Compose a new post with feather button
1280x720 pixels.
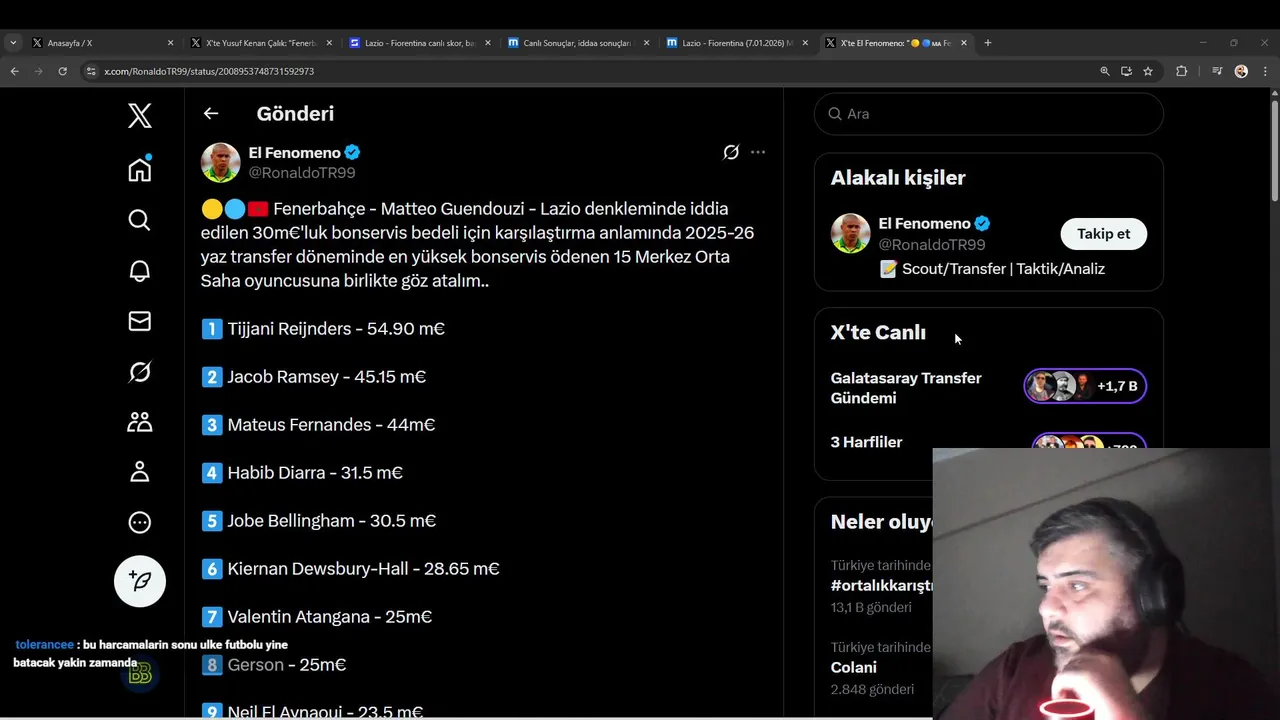tap(140, 581)
